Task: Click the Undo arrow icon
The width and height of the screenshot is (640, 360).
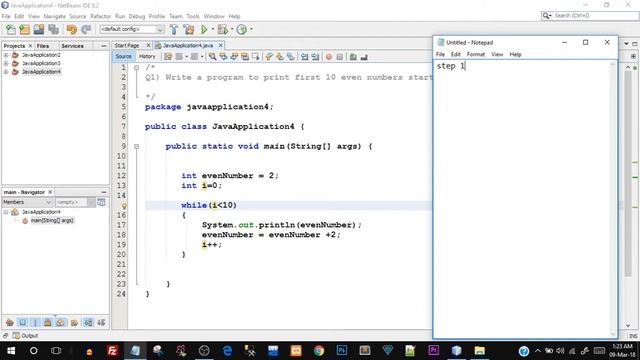Action: click(71, 29)
